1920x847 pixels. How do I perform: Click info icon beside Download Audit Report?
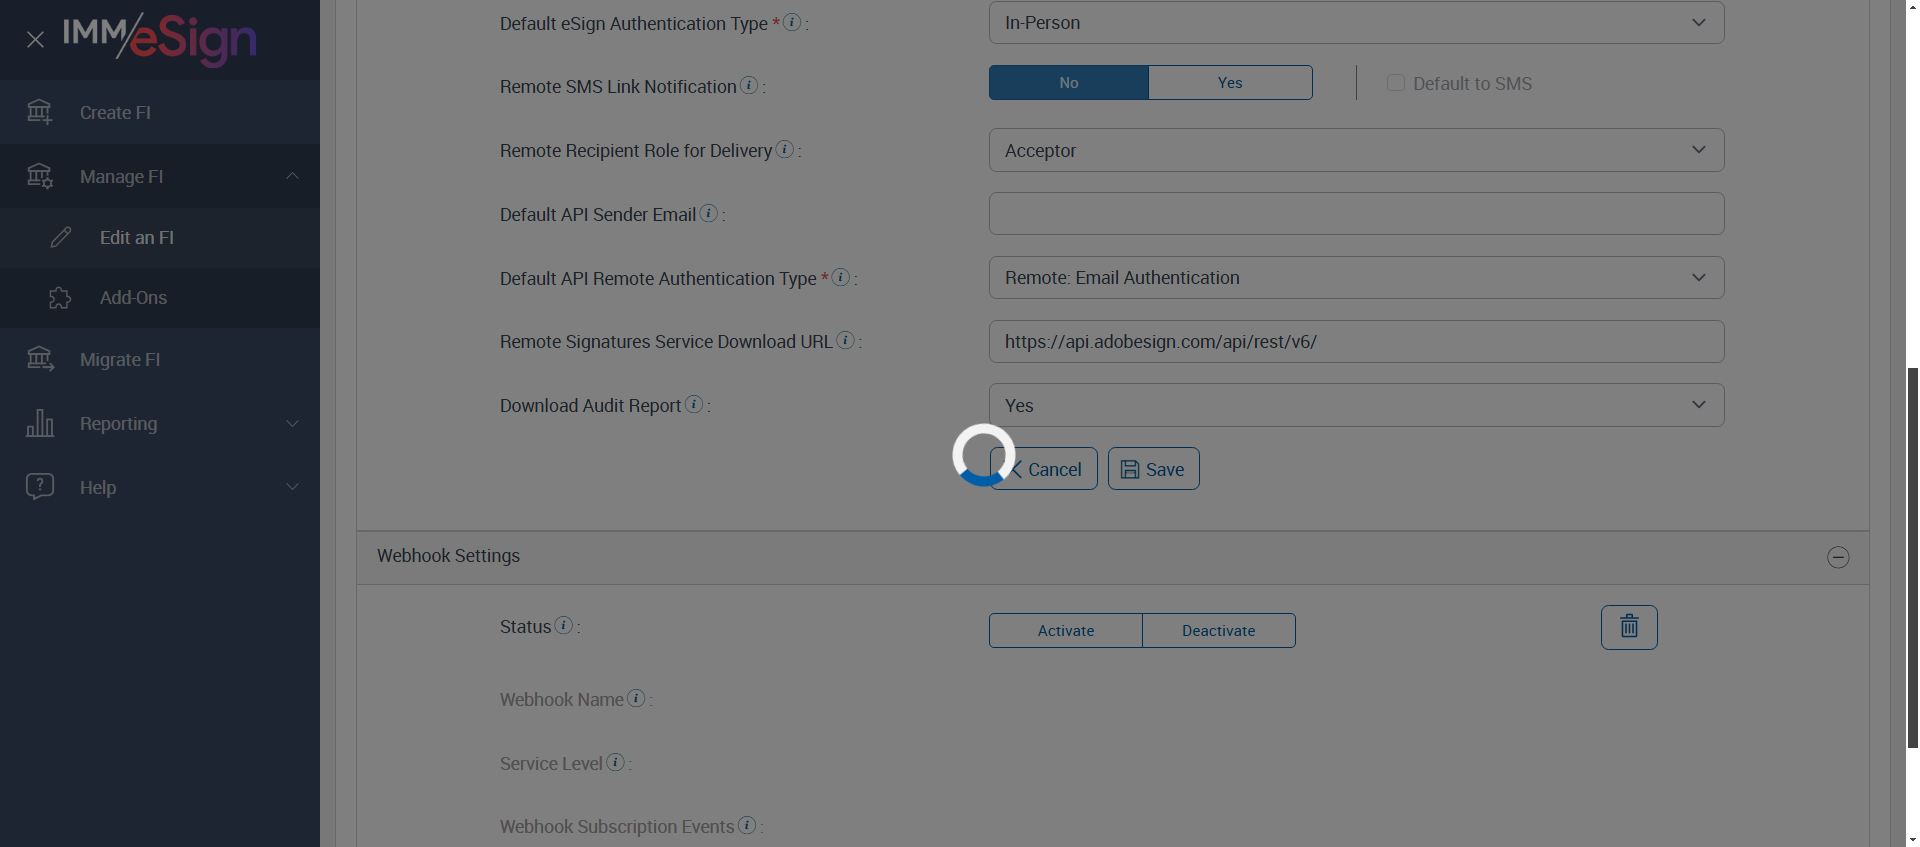[x=694, y=404]
